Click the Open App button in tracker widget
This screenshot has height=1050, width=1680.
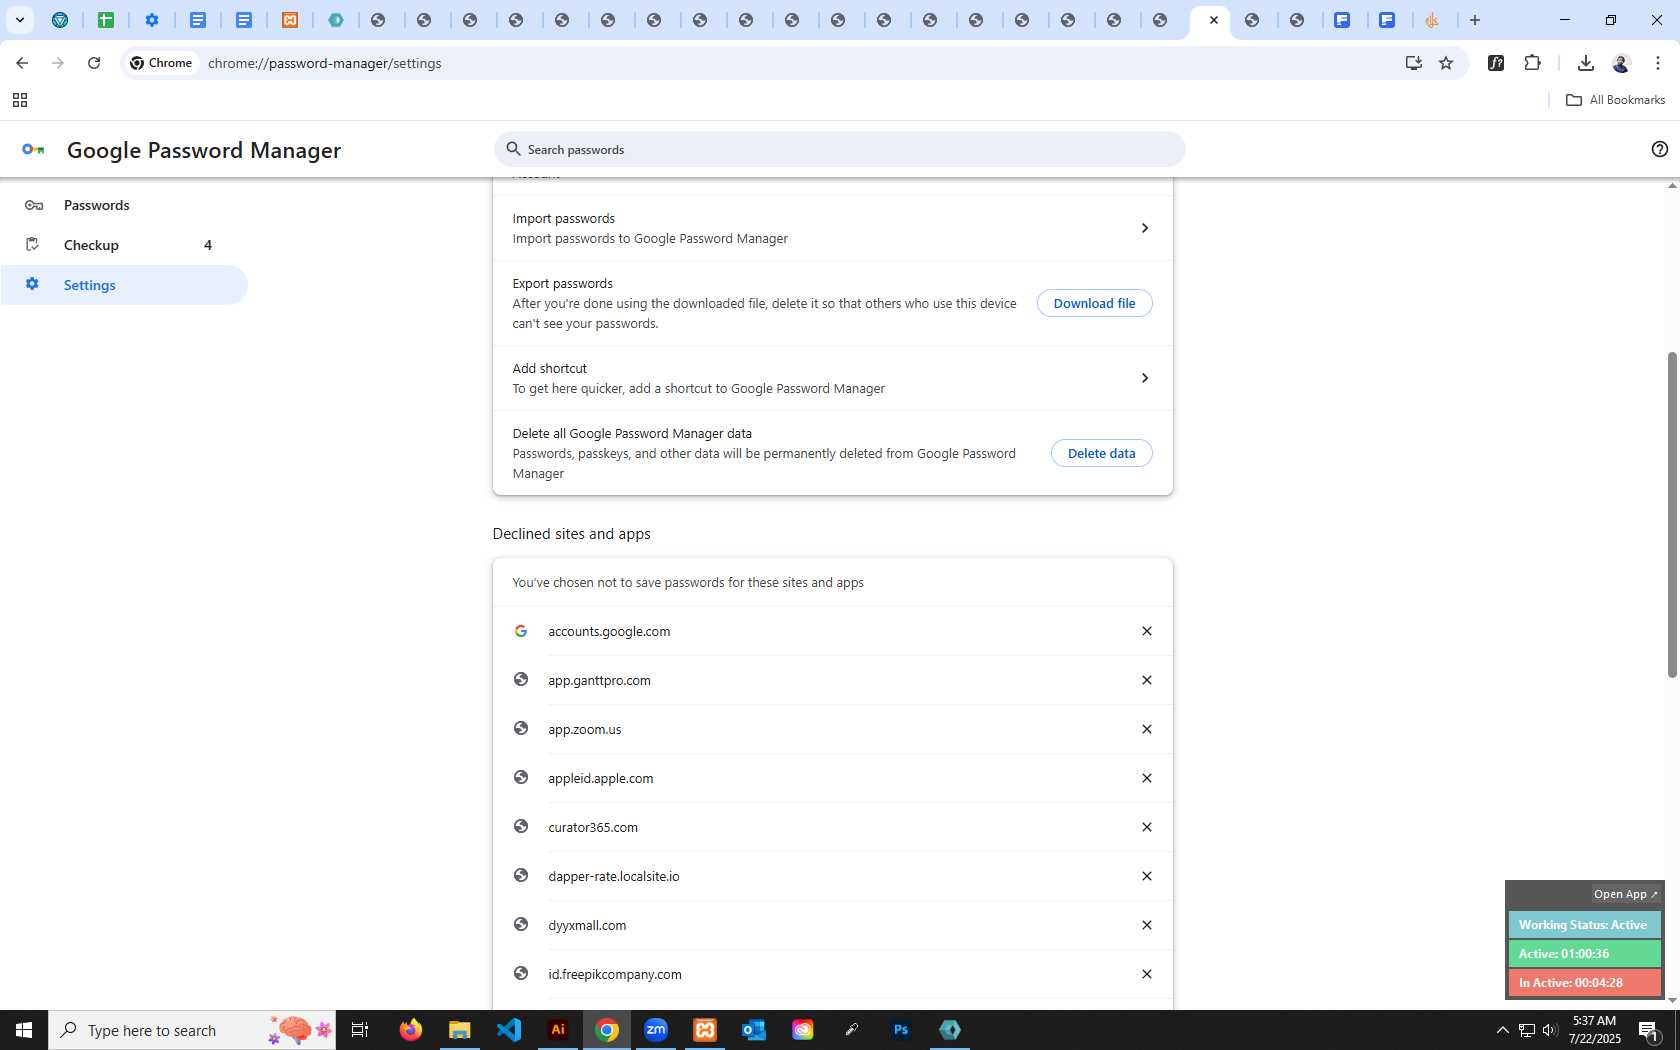point(1625,894)
